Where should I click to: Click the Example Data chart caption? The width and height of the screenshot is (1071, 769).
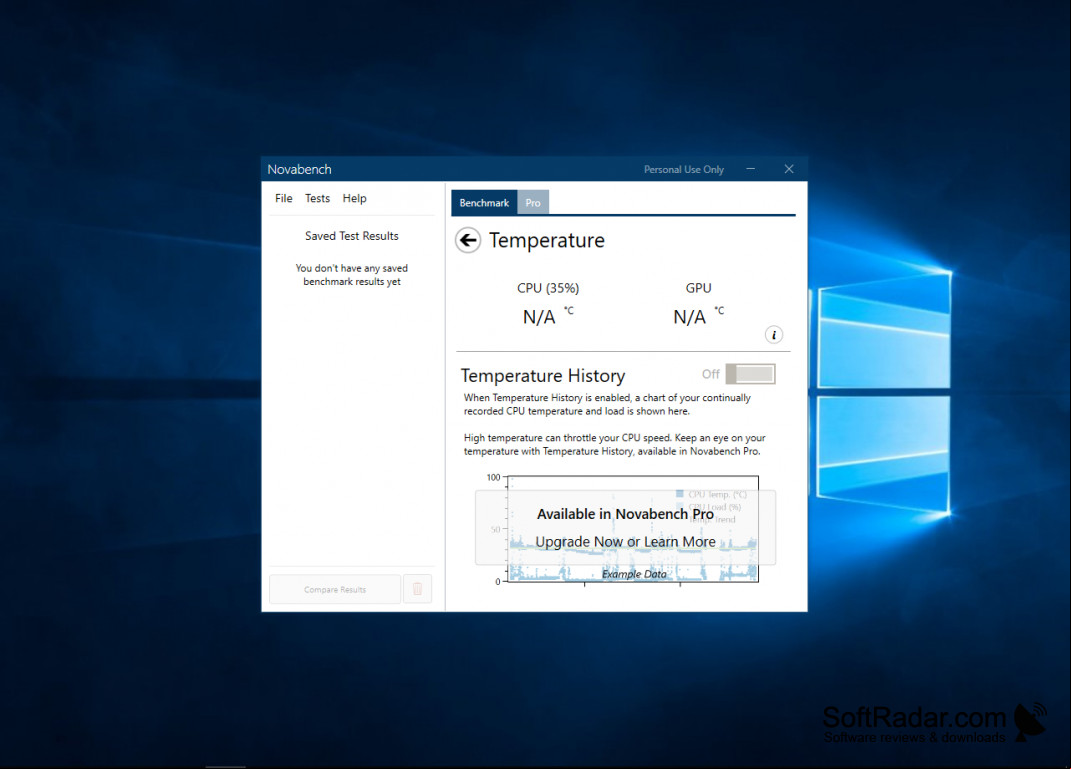pos(634,574)
